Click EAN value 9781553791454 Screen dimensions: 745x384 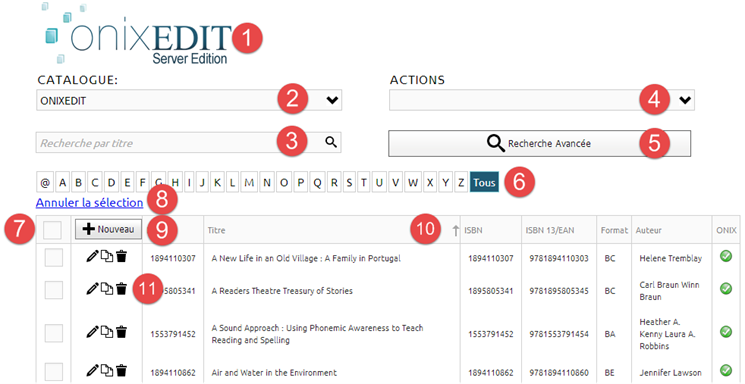tap(559, 334)
